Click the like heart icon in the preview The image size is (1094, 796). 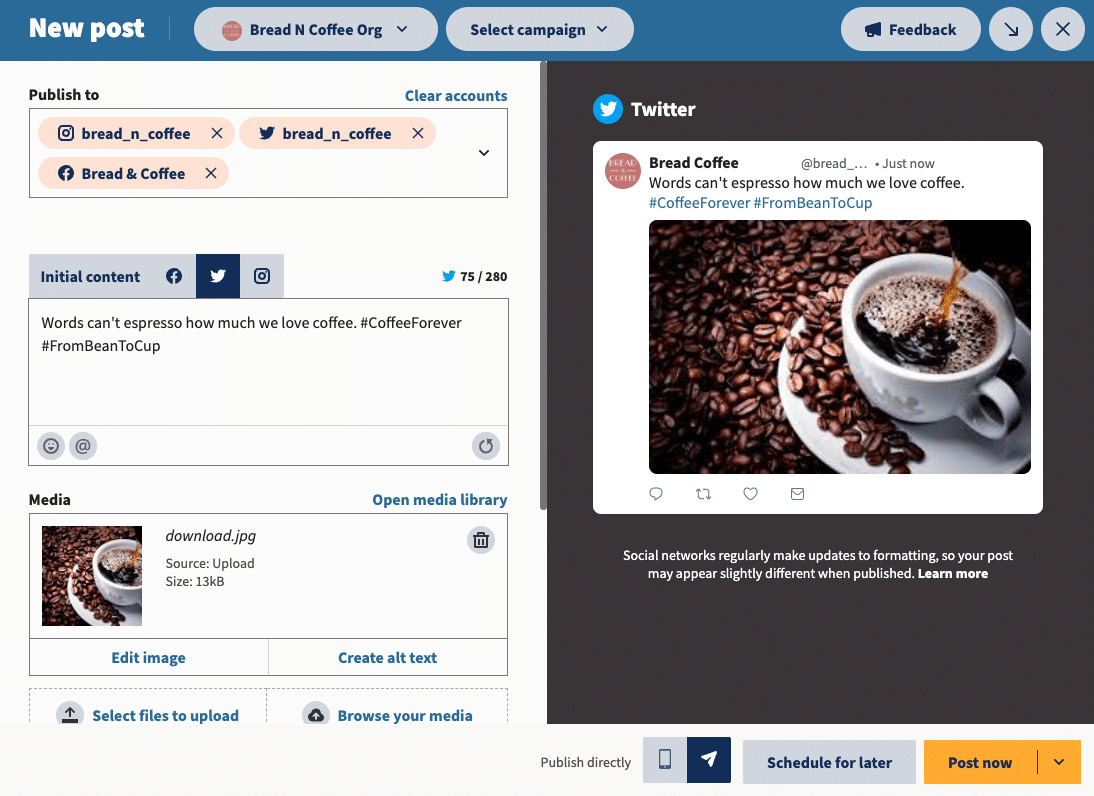click(x=750, y=493)
